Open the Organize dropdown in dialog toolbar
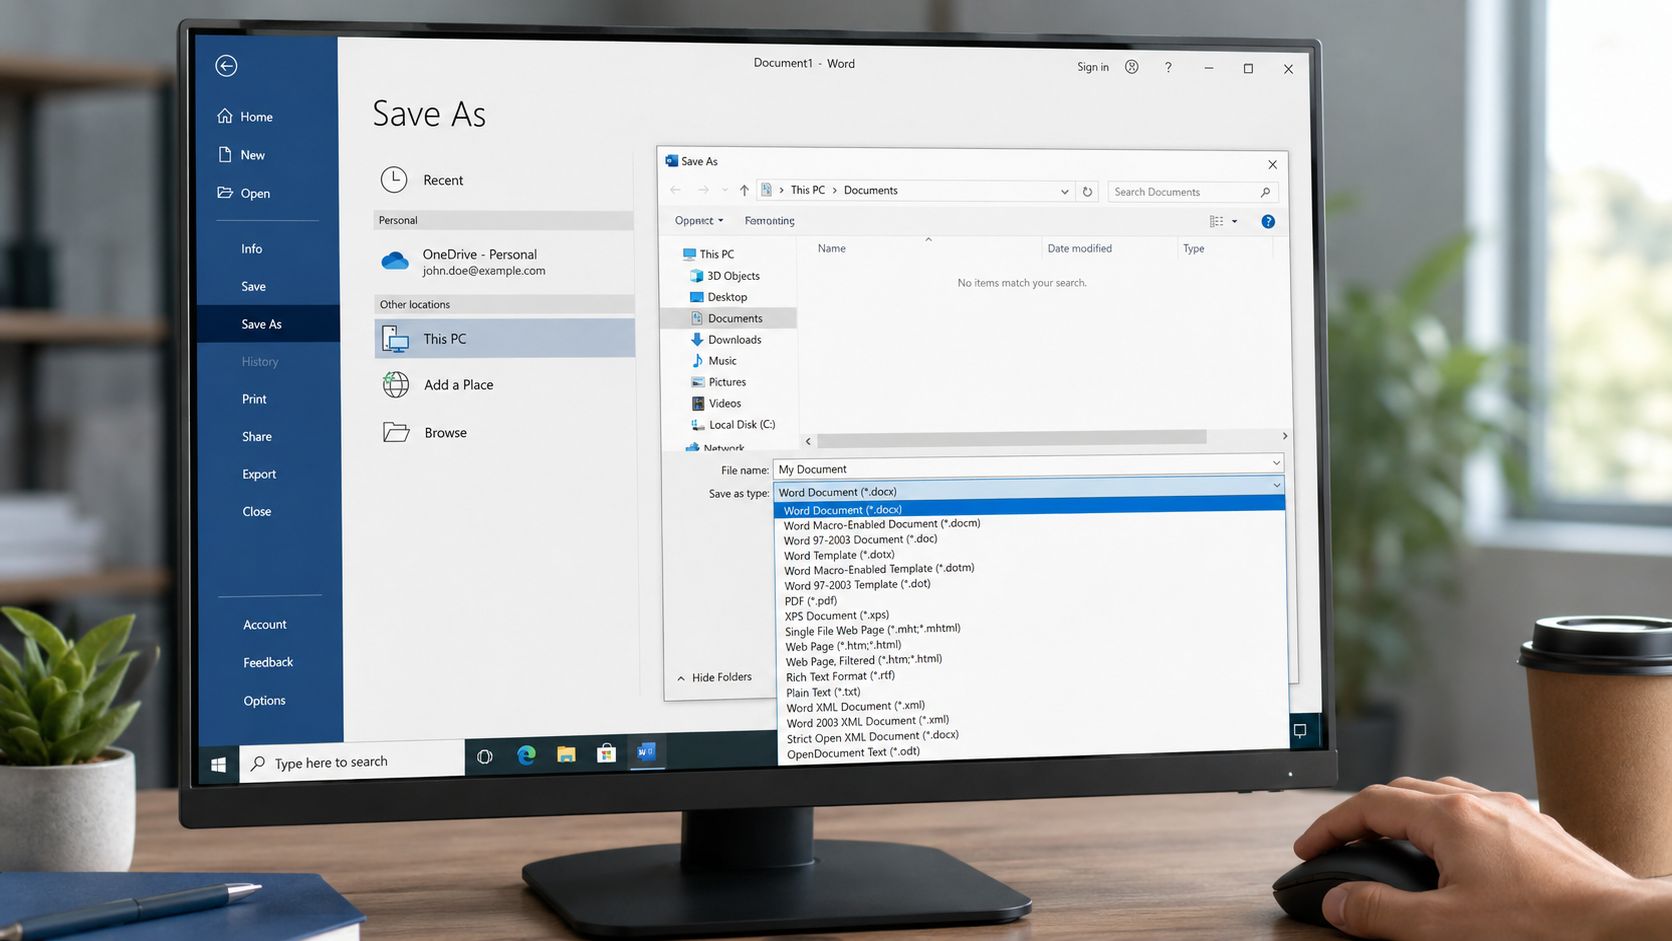Viewport: 1672px width, 941px height. click(698, 221)
